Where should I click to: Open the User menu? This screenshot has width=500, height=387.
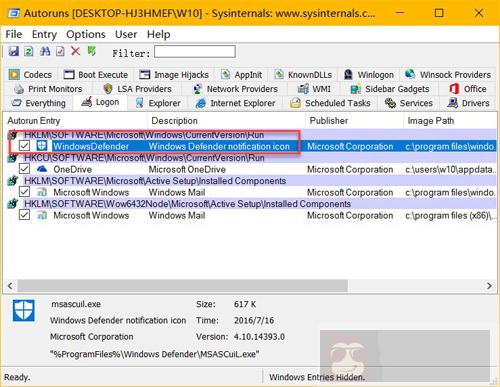pyautogui.click(x=126, y=34)
